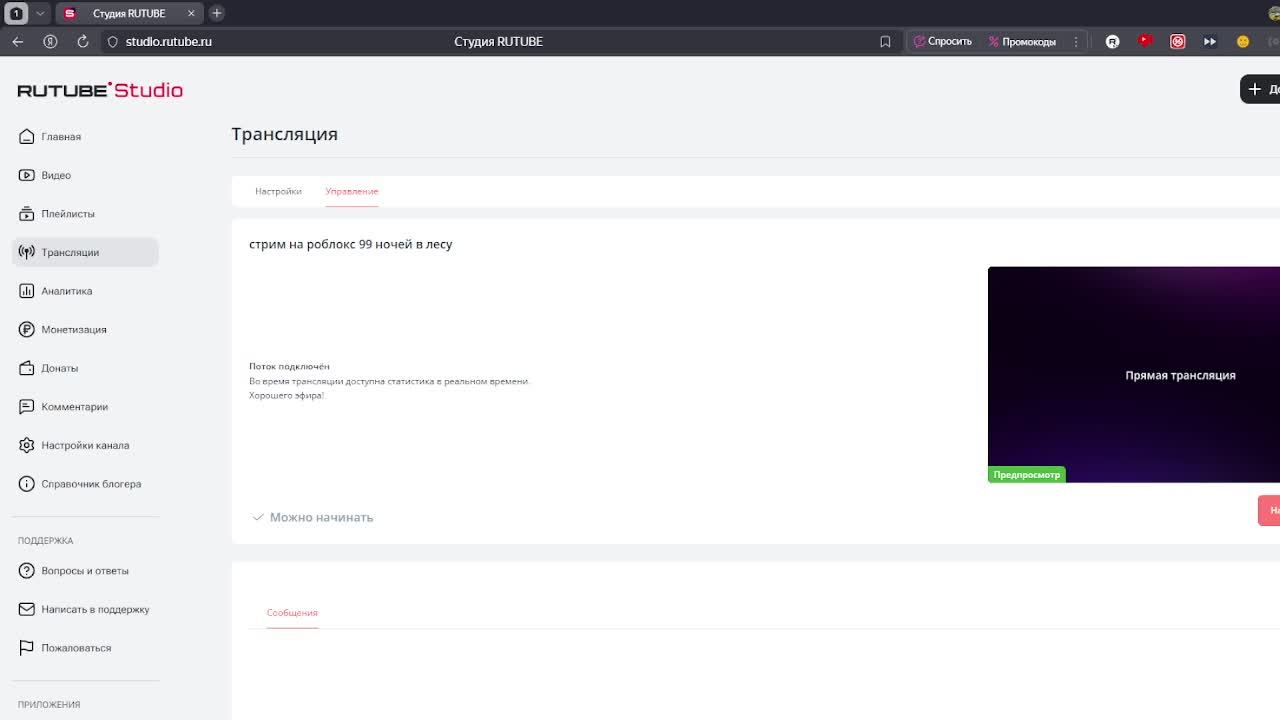Click the Комментарии speech icon
Screen dimensions: 1280x720
pos(26,406)
